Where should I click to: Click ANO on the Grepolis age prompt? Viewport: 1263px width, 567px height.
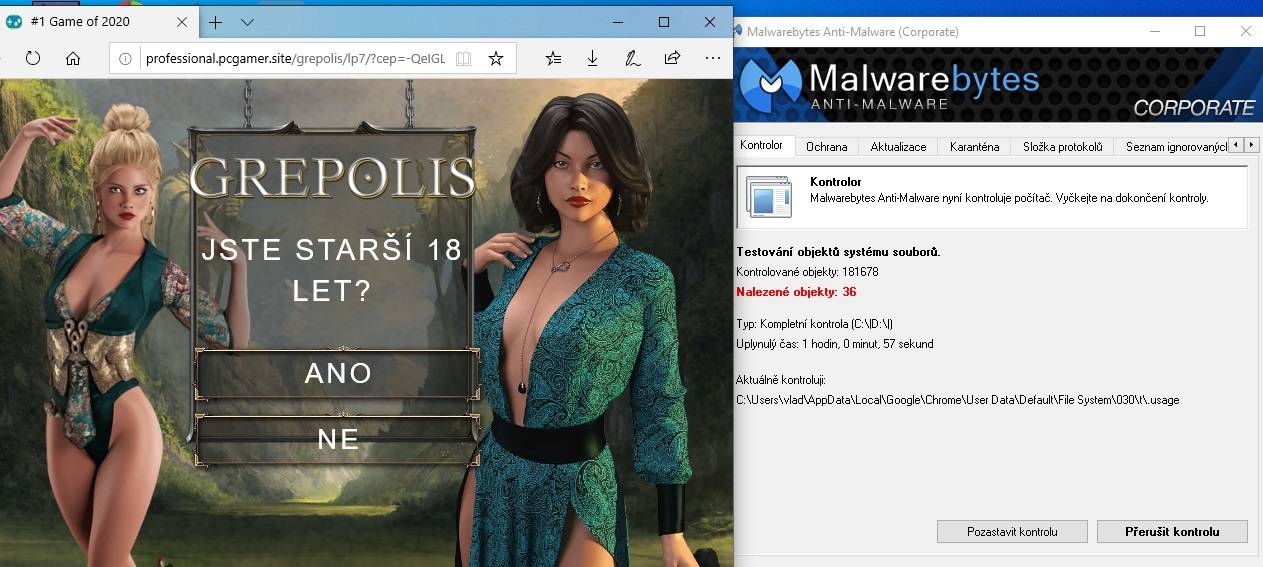(338, 374)
